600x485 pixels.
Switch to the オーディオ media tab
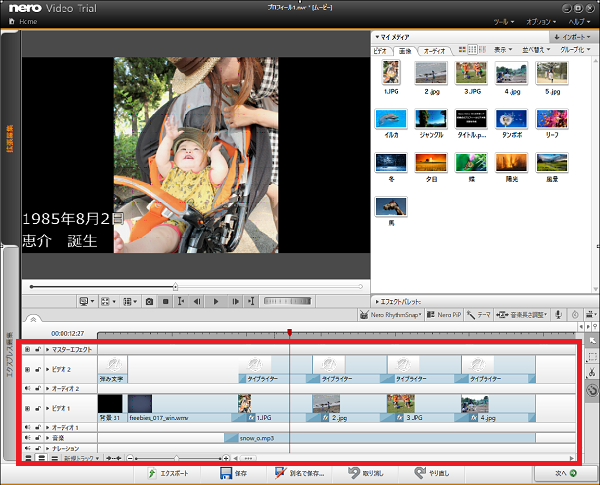434,49
